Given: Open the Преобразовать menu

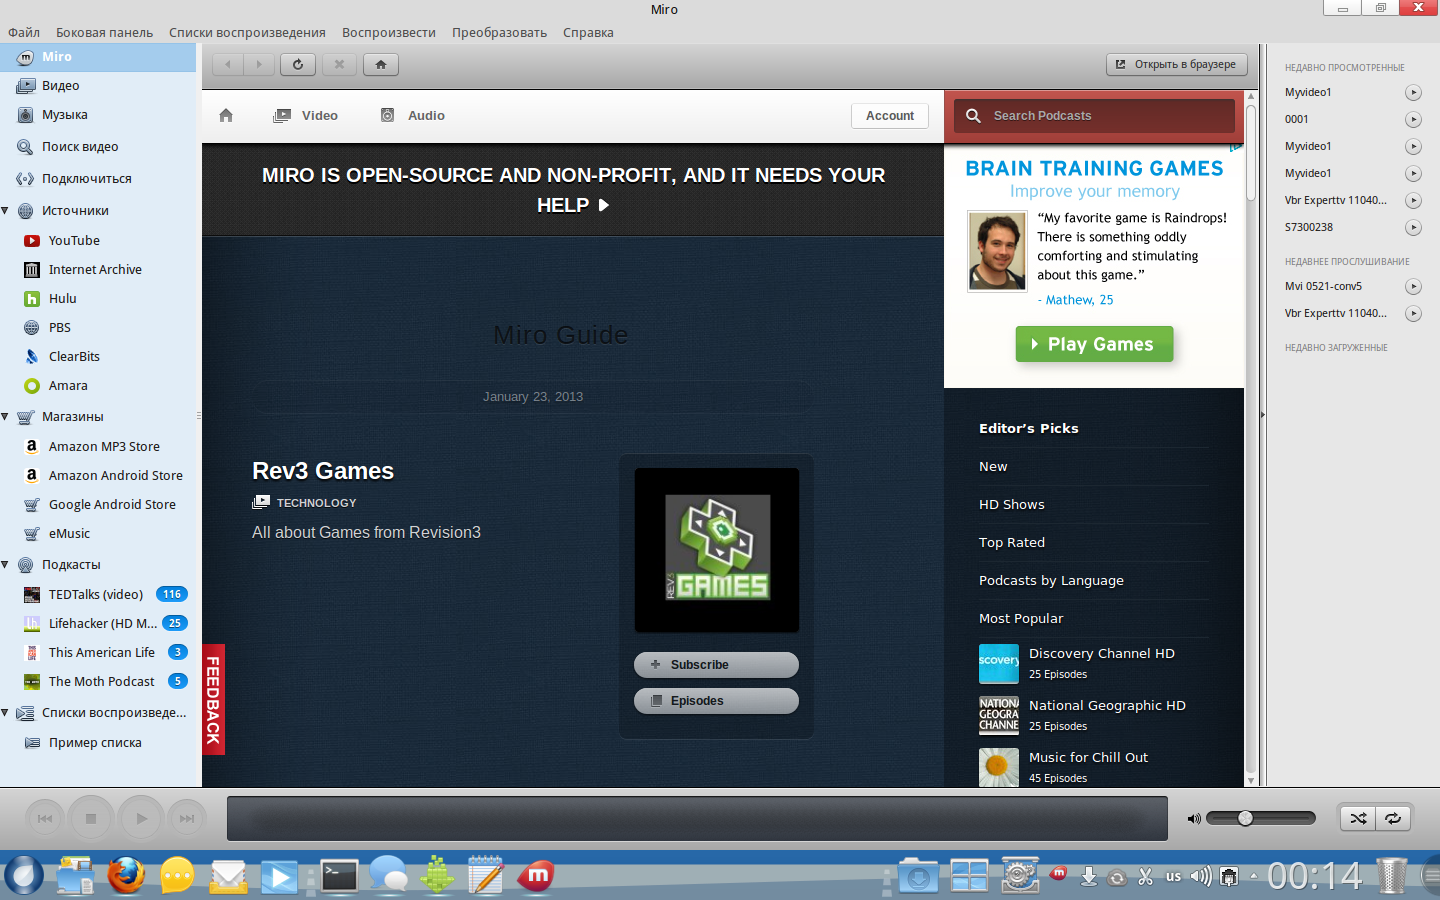Looking at the screenshot, I should point(499,33).
